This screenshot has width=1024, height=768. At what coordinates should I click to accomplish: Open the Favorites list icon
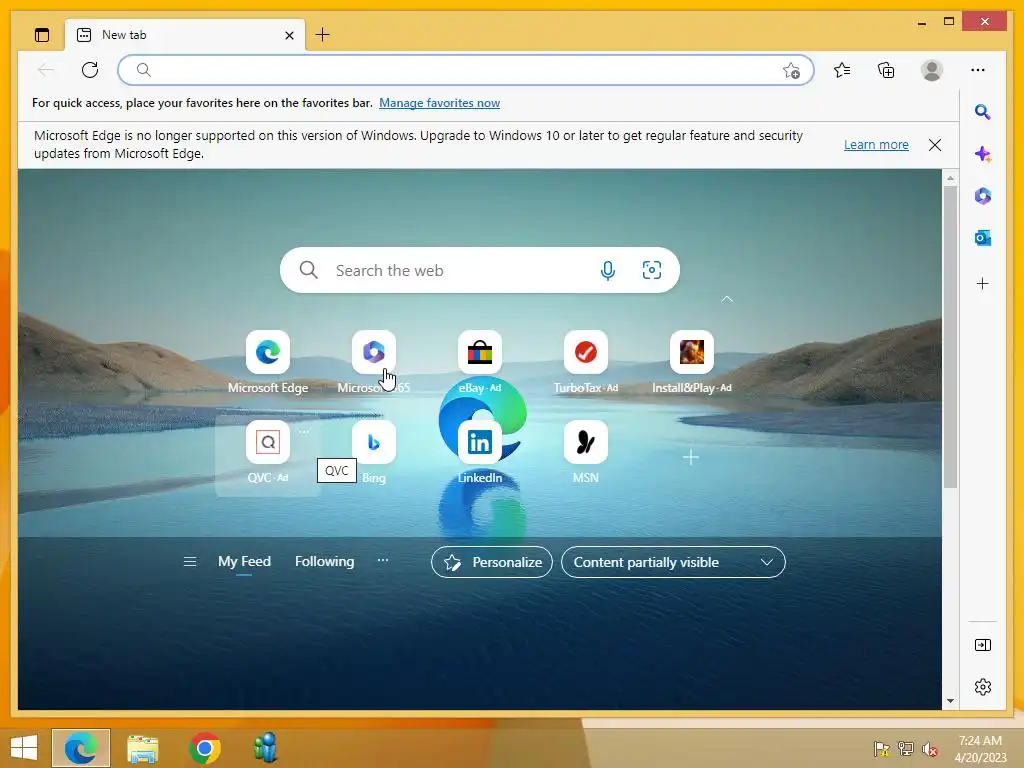[842, 70]
